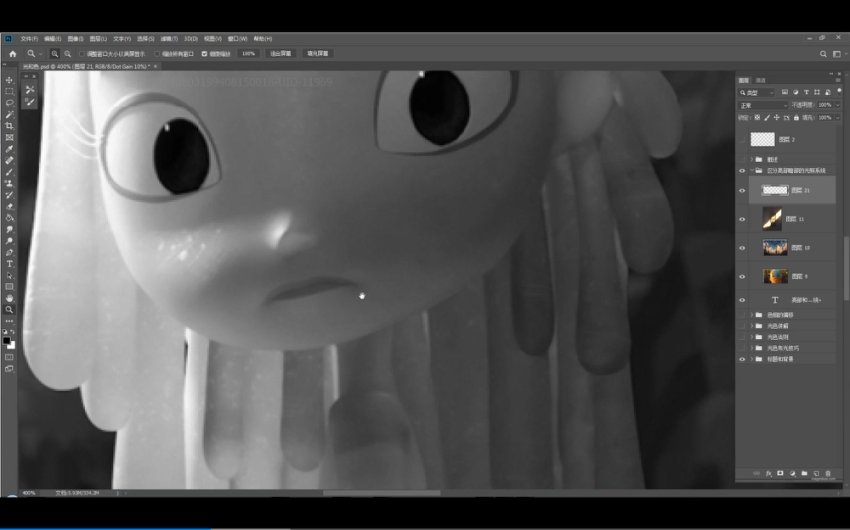Select the Eraser tool

click(9, 206)
